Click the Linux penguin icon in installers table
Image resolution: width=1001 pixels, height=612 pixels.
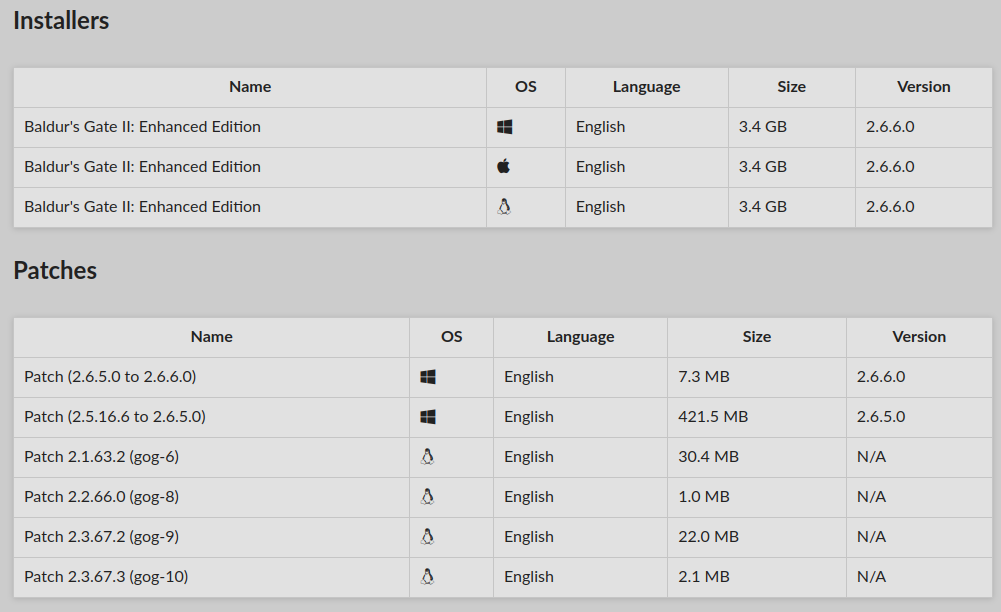[504, 207]
